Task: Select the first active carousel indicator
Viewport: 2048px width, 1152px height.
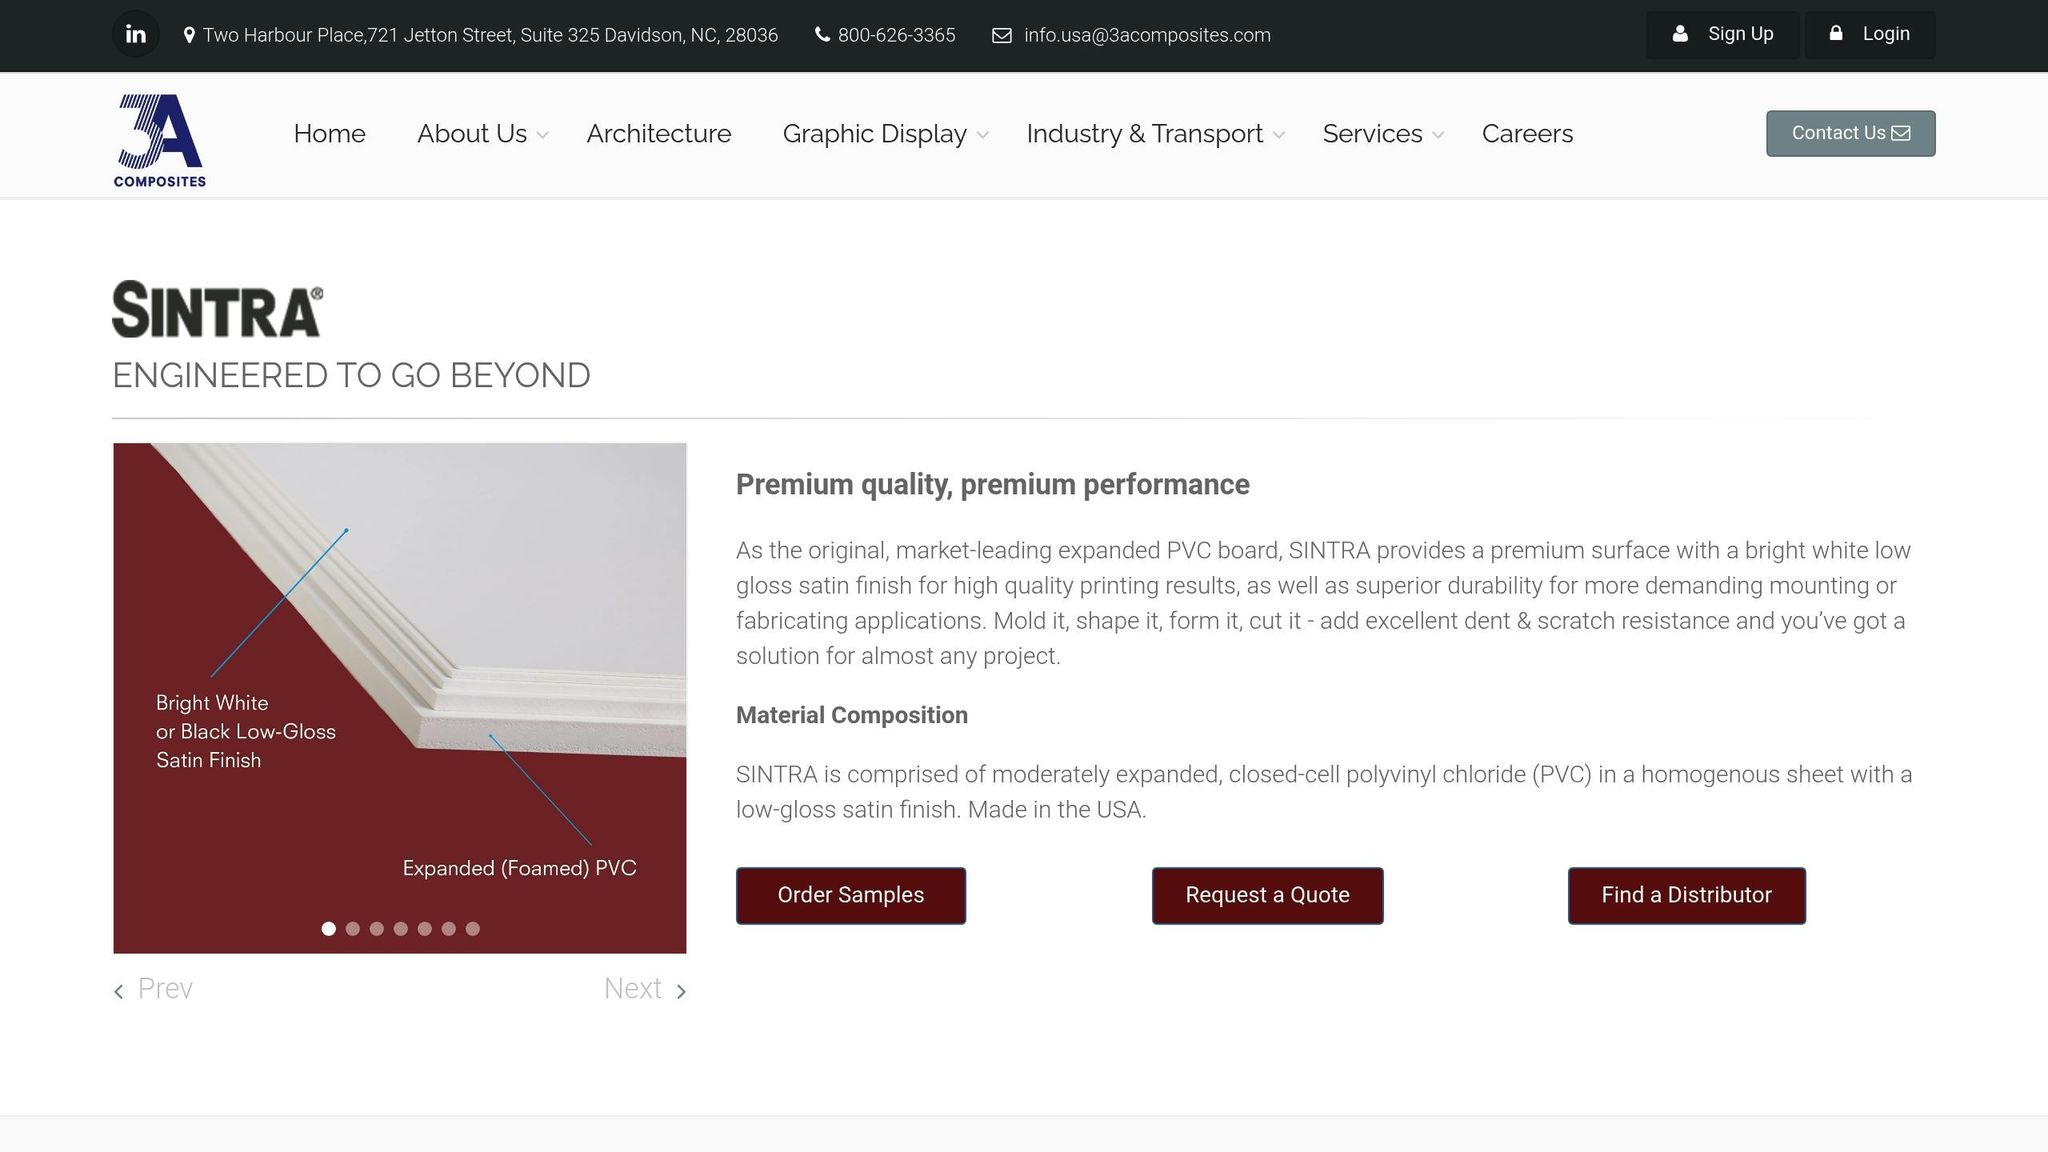Action: click(x=328, y=929)
